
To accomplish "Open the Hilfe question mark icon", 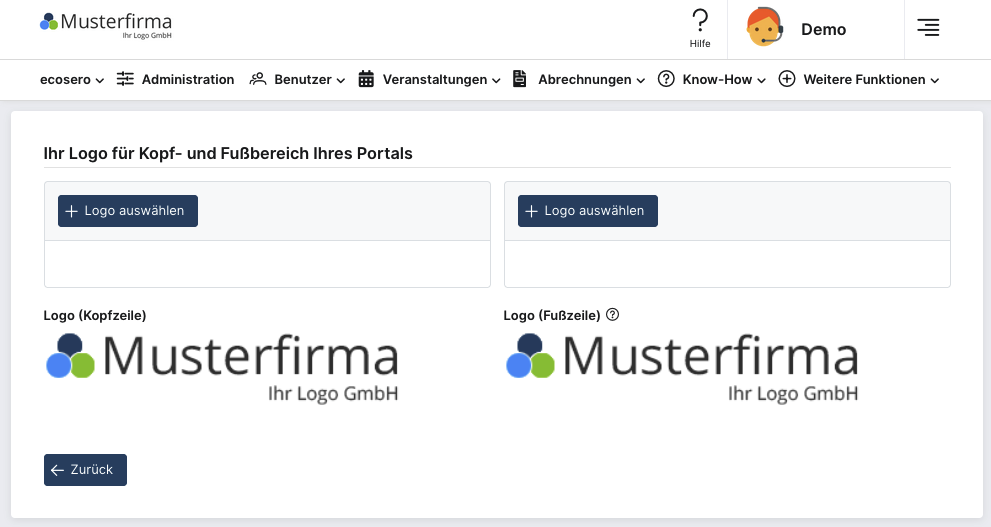I will 700,21.
